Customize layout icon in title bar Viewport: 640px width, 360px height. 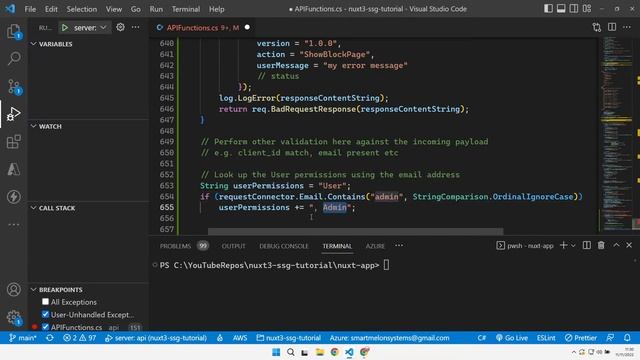(x=587, y=9)
